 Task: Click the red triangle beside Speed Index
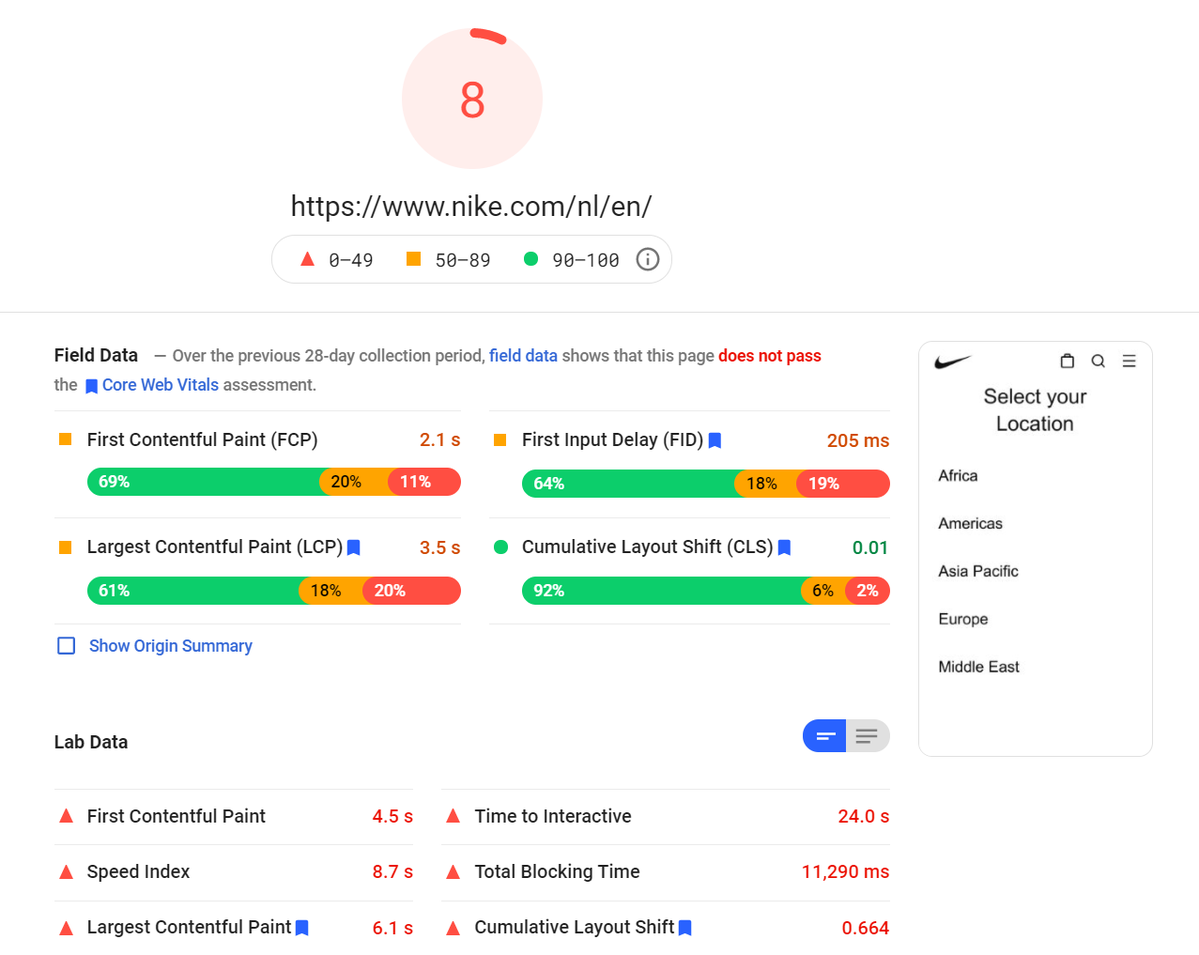pyautogui.click(x=67, y=872)
